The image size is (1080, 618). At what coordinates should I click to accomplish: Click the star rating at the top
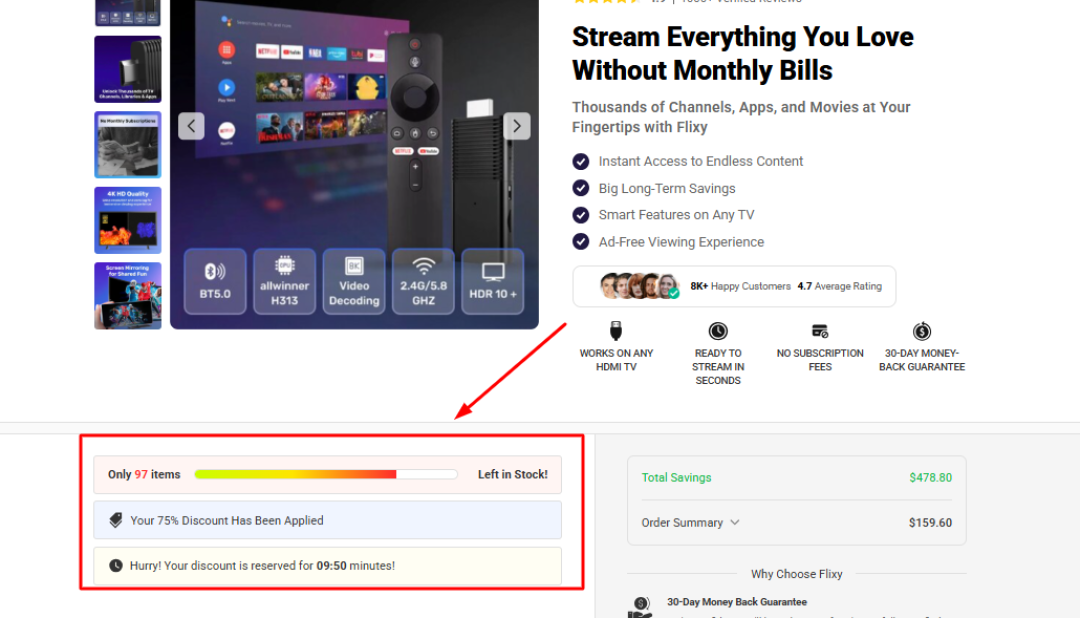[x=607, y=1]
